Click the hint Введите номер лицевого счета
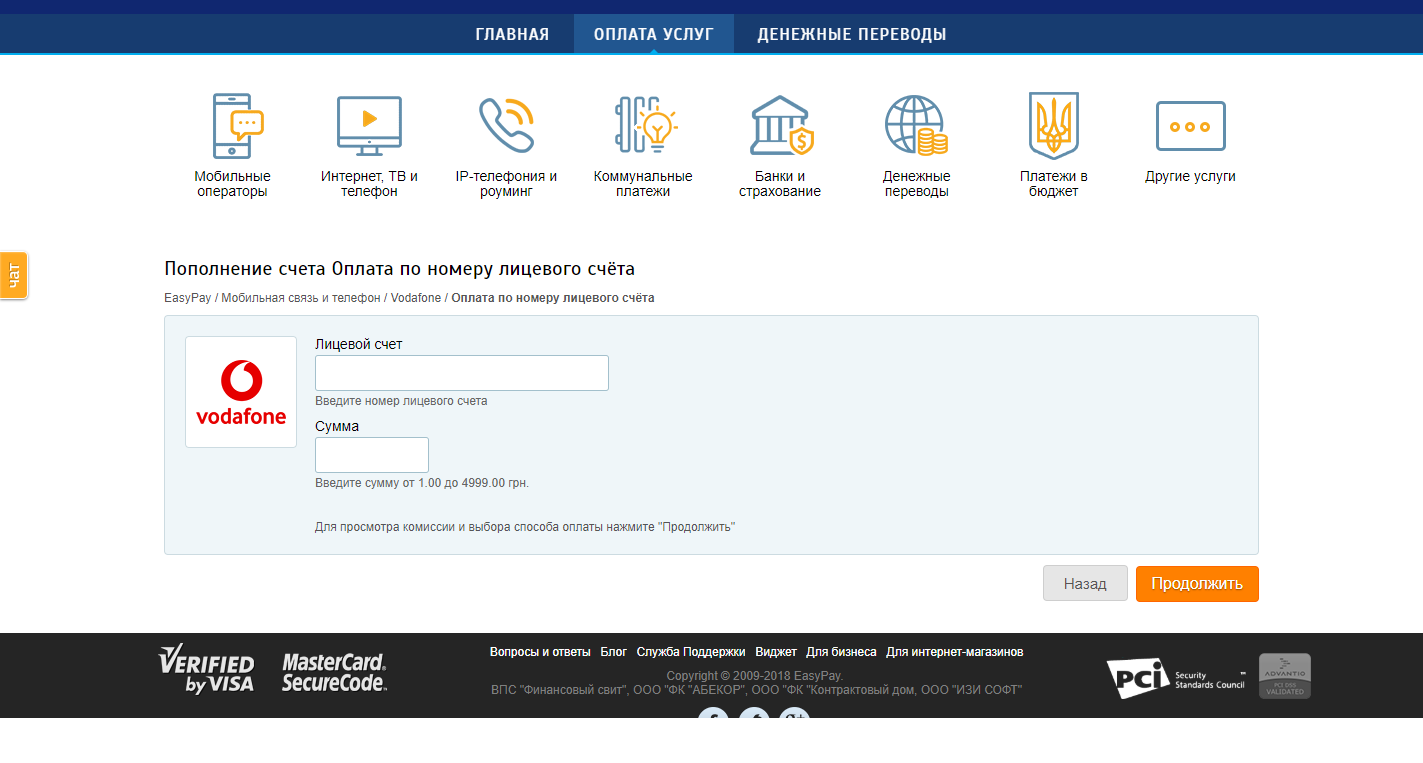This screenshot has width=1423, height=763. (401, 401)
